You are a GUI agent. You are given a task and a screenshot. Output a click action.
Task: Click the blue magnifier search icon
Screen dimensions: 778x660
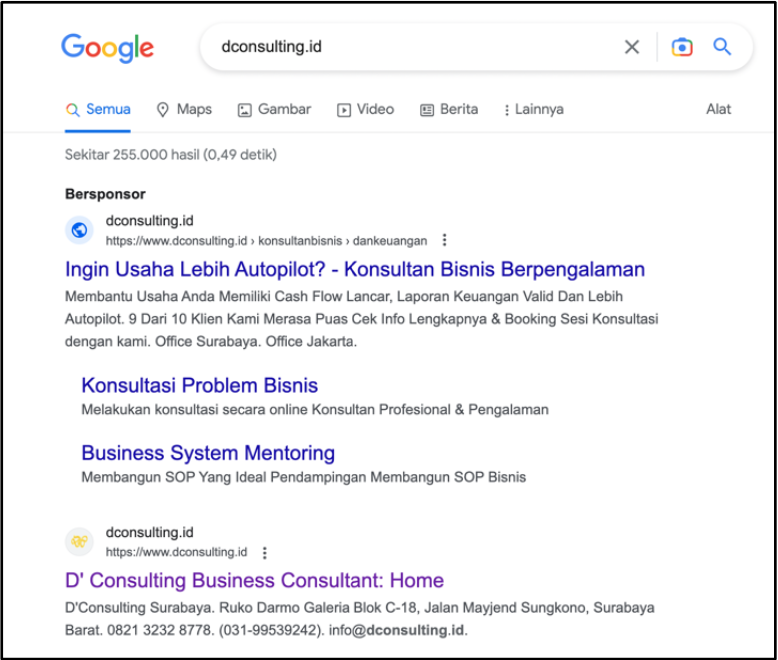(x=722, y=47)
